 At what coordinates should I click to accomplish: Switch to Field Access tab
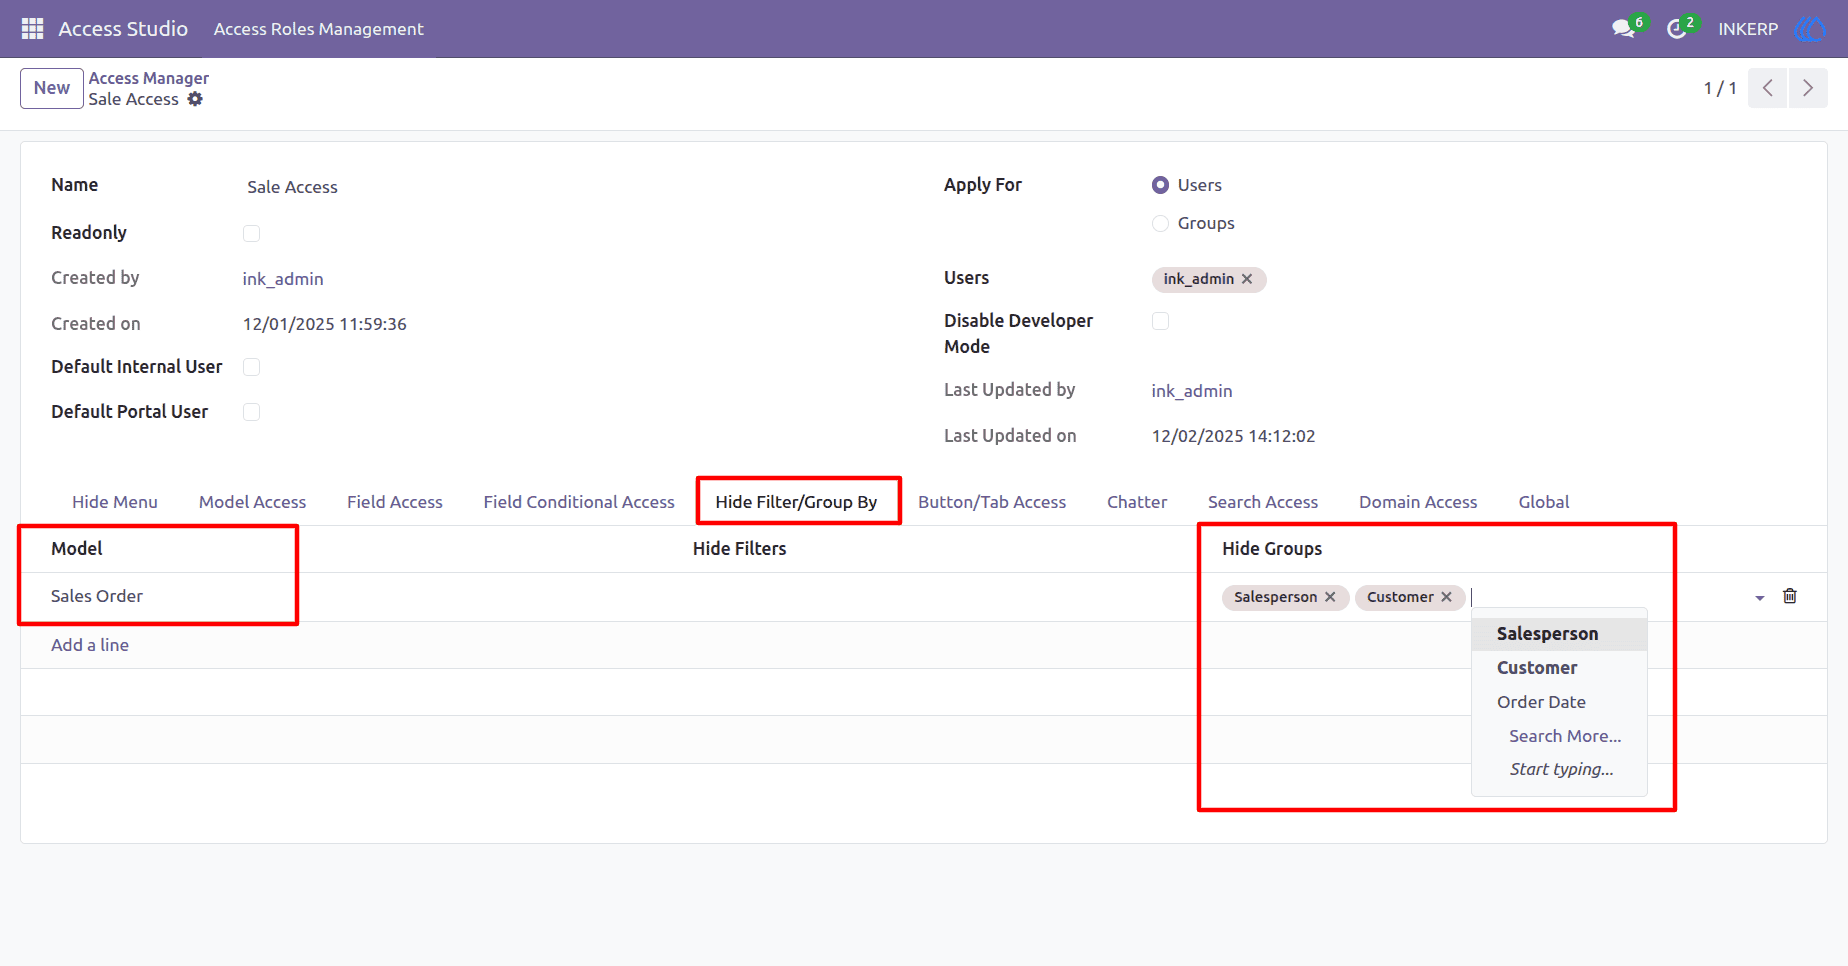[395, 502]
